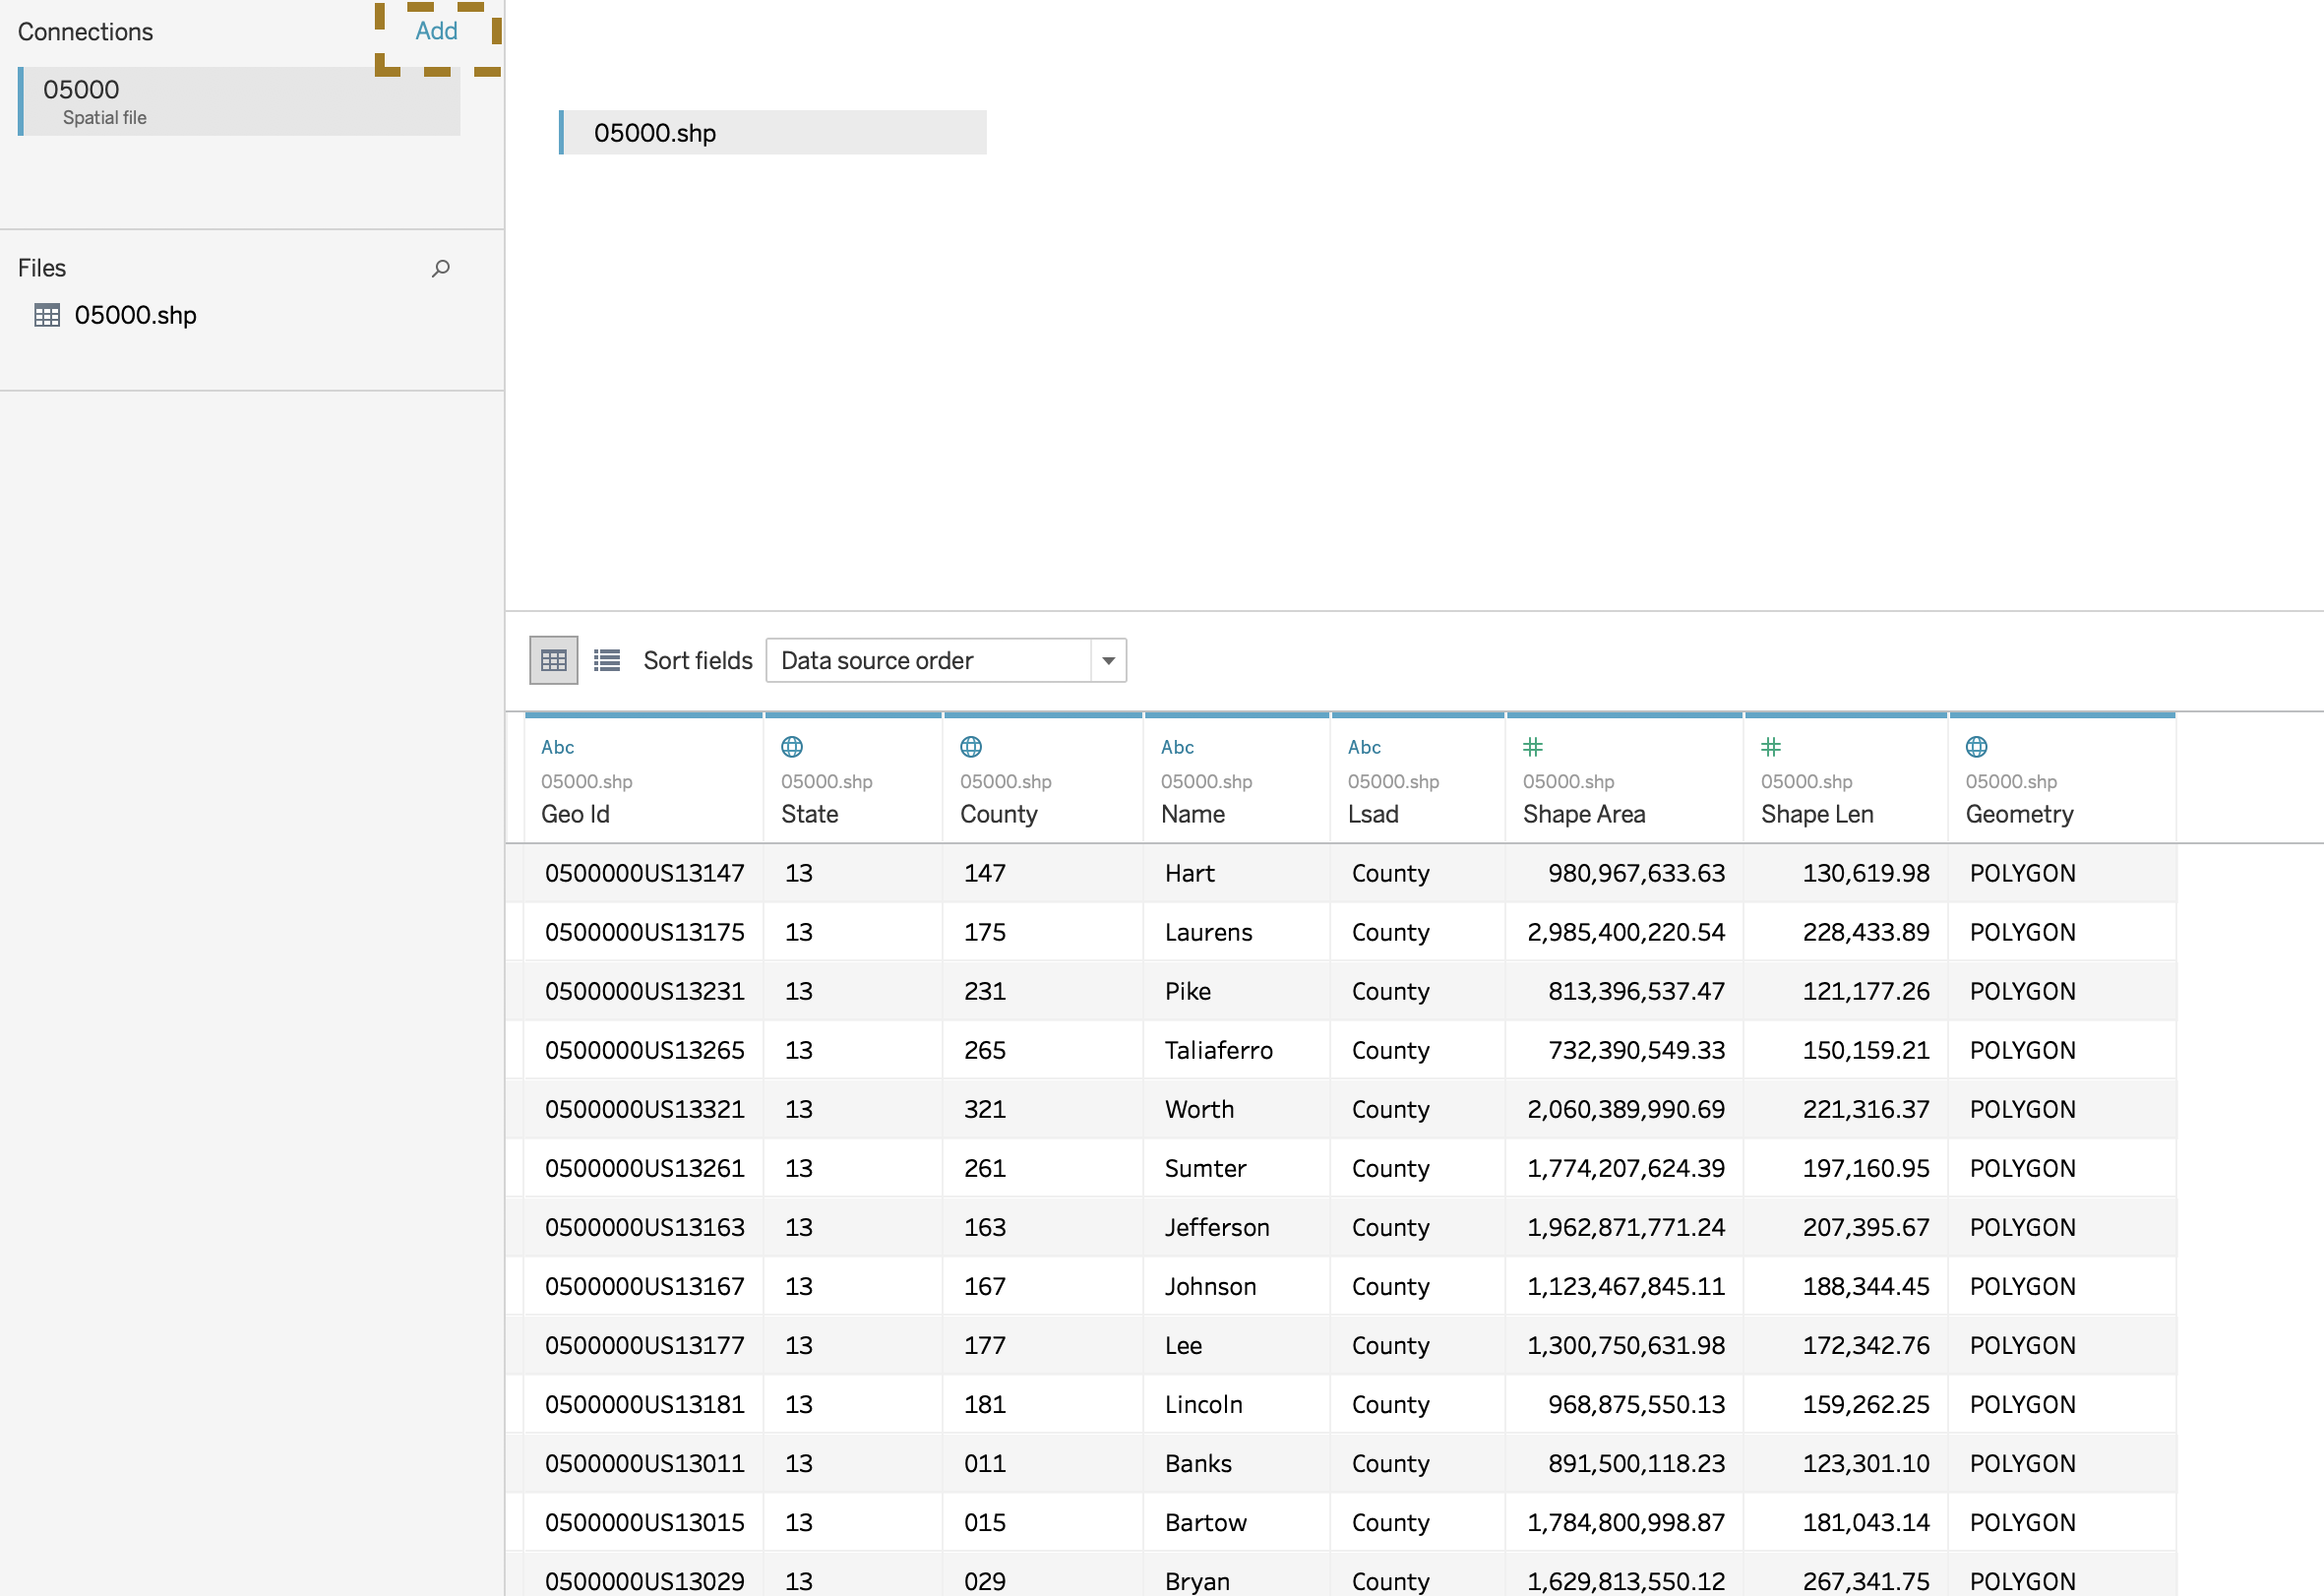This screenshot has width=2324, height=1596.
Task: Click the Sort fields dropdown arrow
Action: [1107, 660]
